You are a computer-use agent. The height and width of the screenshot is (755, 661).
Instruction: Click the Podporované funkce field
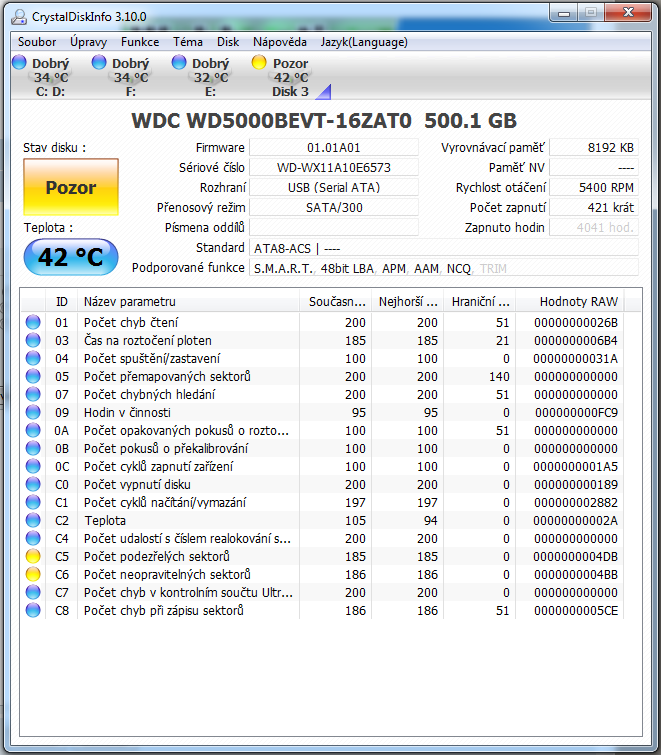coord(444,268)
